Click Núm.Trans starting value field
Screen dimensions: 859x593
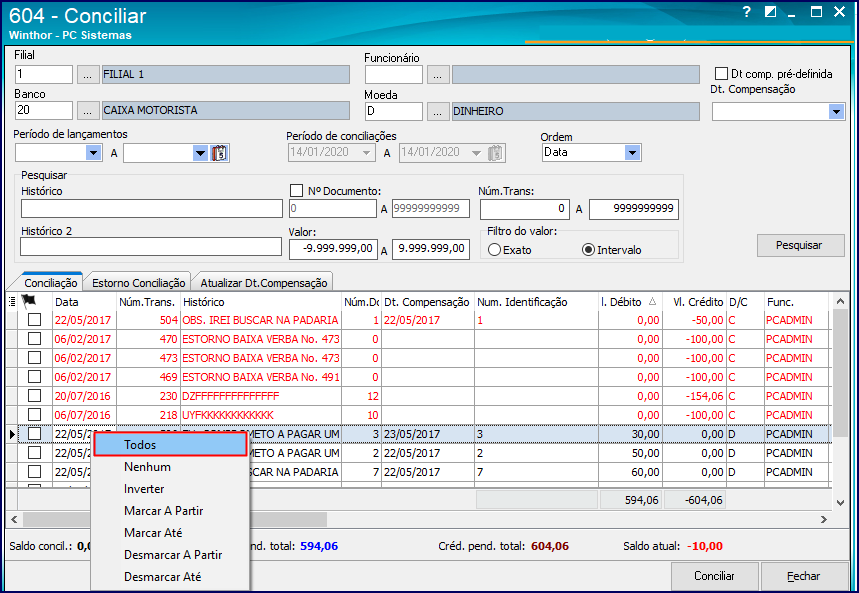(x=525, y=209)
